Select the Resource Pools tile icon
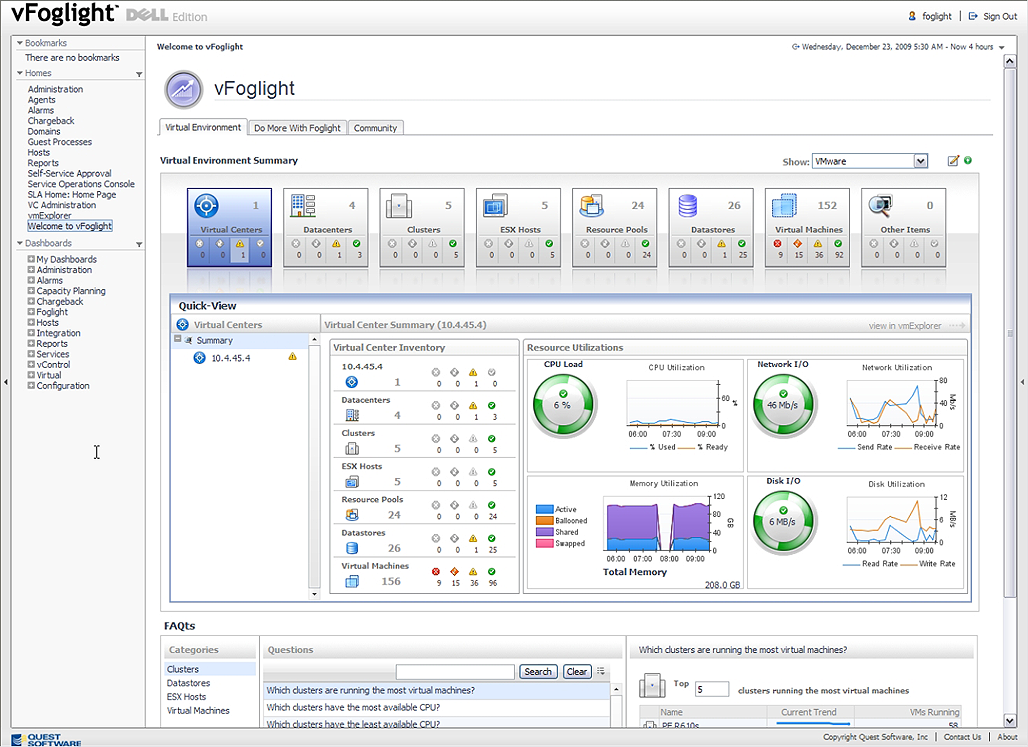 pyautogui.click(x=591, y=206)
